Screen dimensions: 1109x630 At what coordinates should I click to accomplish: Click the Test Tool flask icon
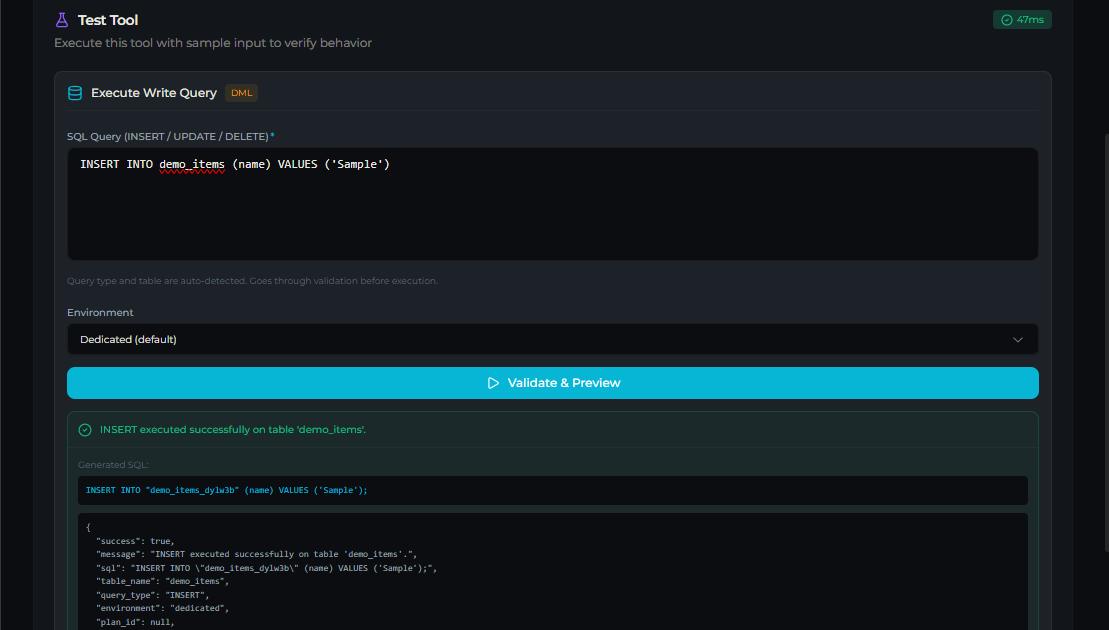62,20
